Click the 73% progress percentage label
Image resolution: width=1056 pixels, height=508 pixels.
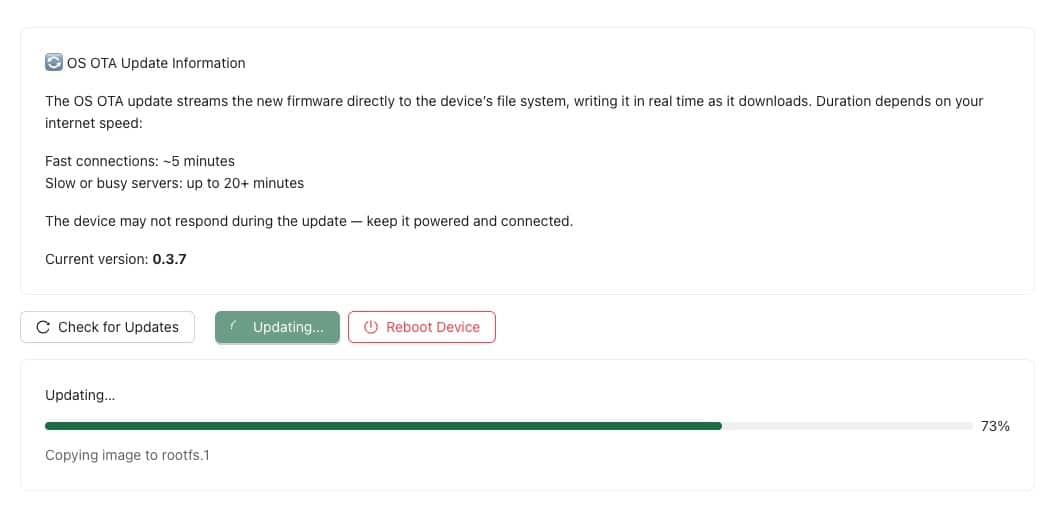pos(995,426)
